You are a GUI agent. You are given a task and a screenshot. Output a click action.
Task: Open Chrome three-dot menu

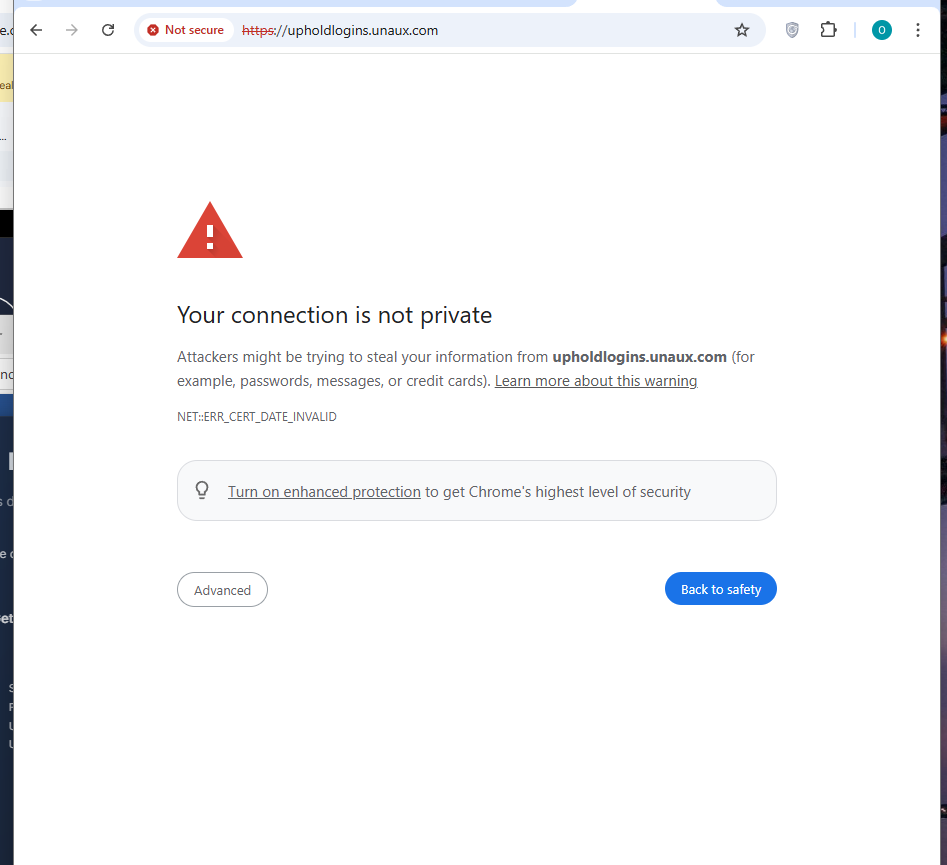917,30
